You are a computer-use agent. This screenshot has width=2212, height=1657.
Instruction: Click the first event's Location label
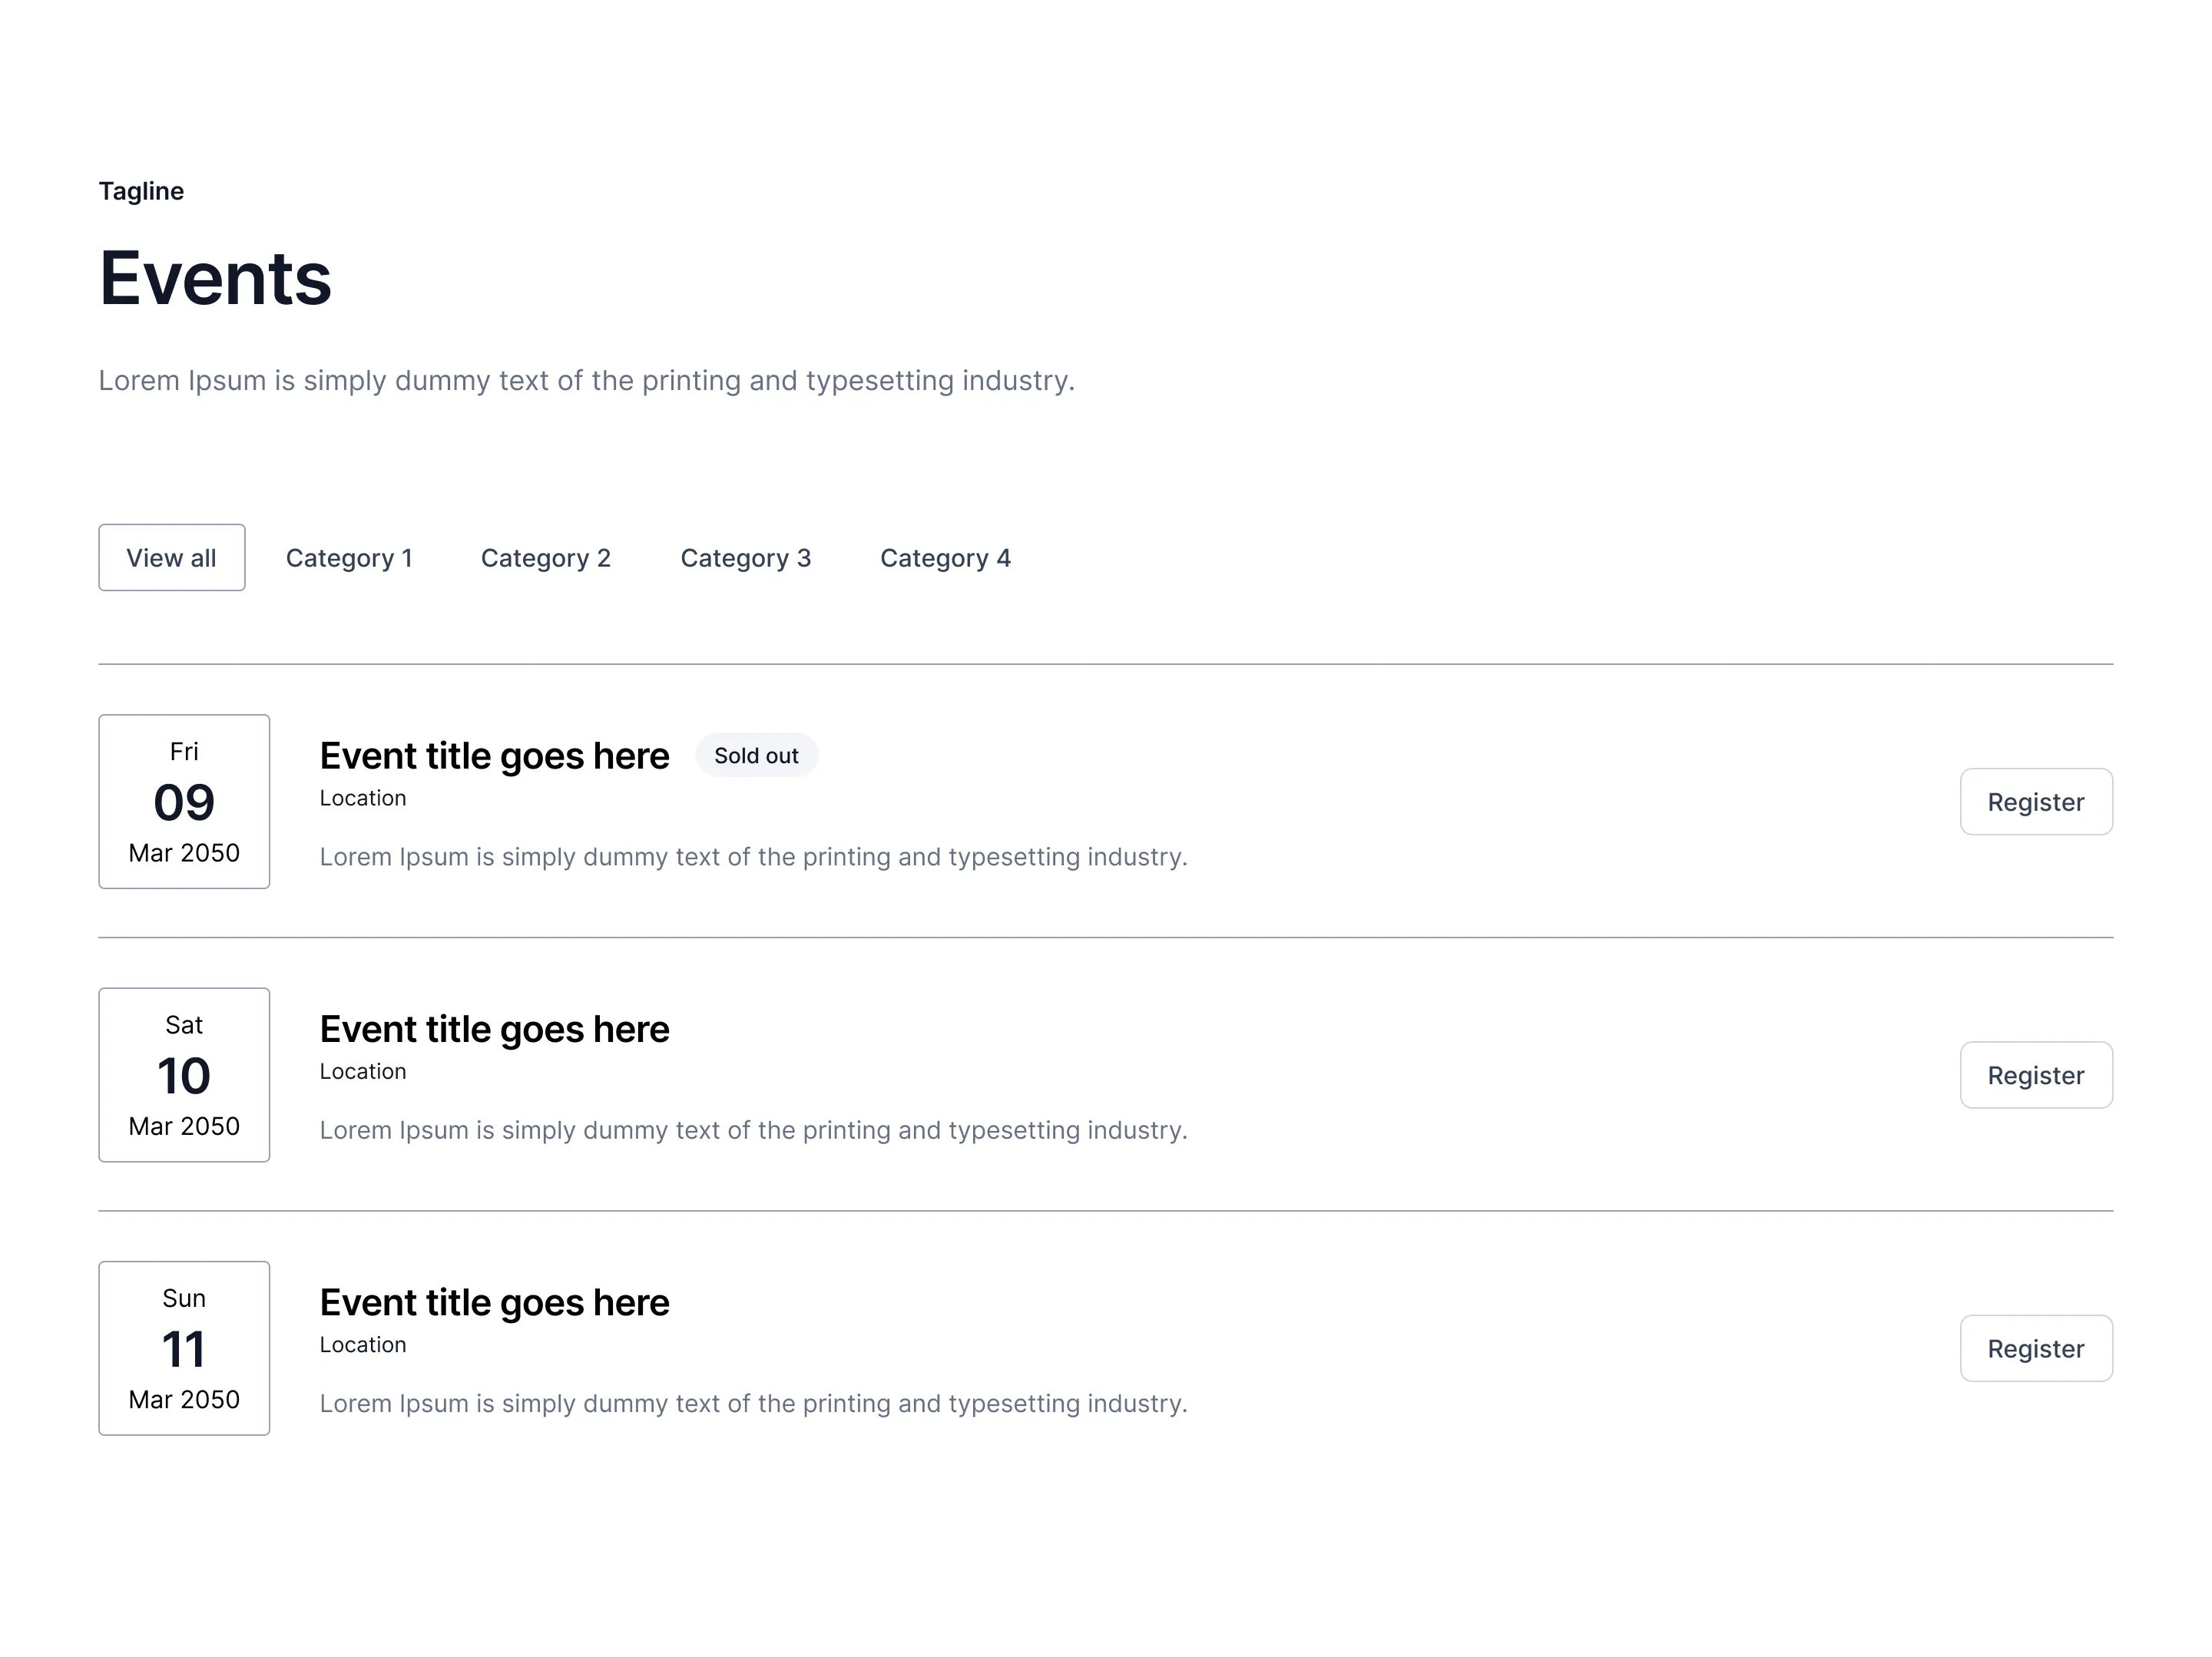(362, 797)
